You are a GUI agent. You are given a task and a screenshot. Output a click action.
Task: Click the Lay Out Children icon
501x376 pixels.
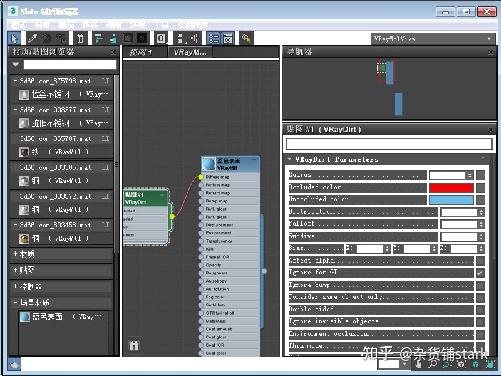pos(195,38)
